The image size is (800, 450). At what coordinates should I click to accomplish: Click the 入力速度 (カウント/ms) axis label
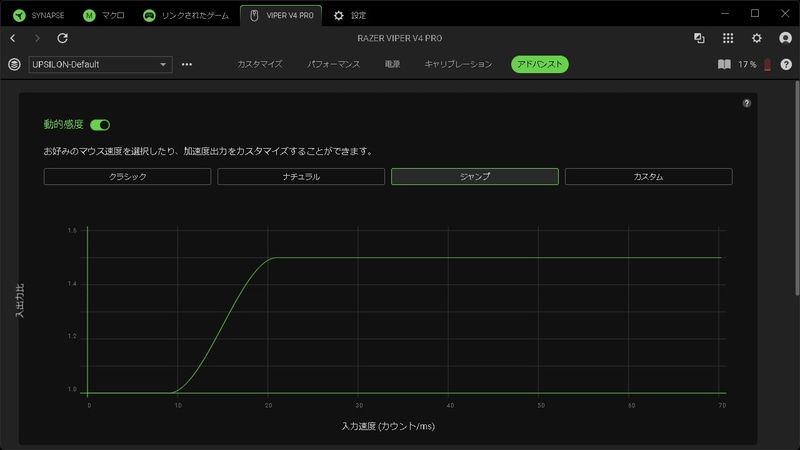tap(388, 426)
